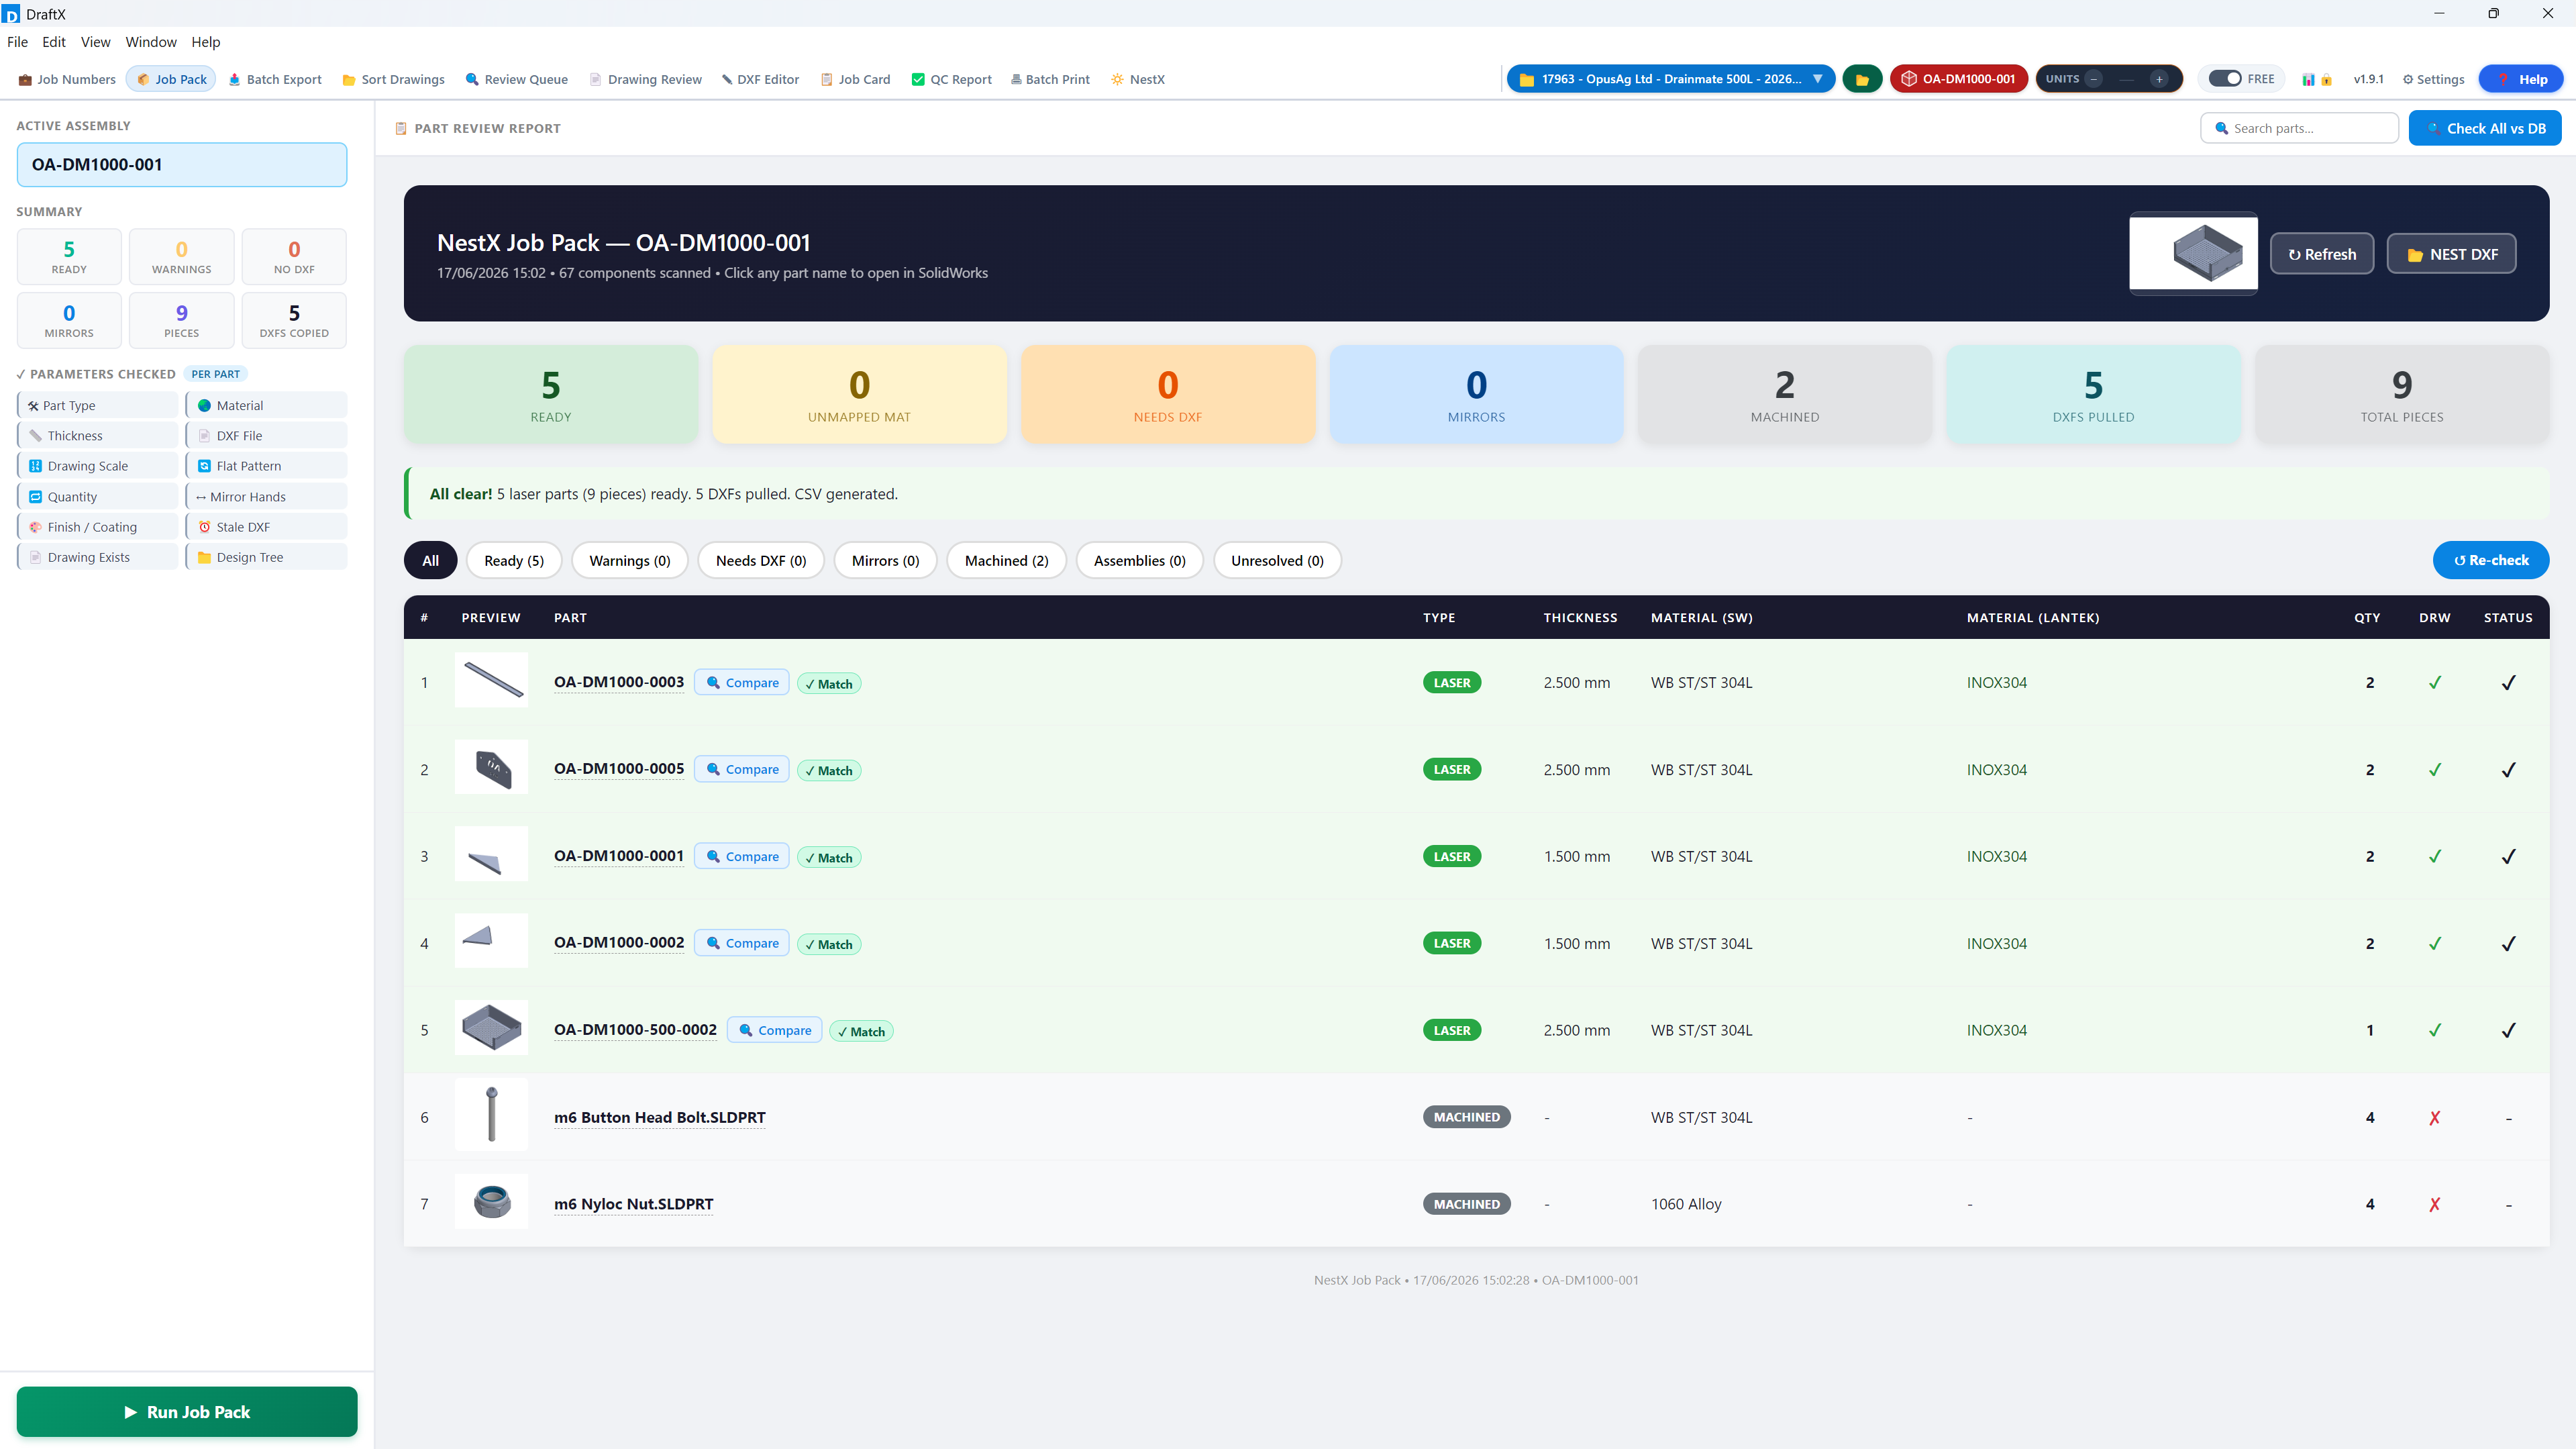Image resolution: width=2576 pixels, height=1449 pixels.
Task: Select the DXF File parameter chip
Action: pyautogui.click(x=267, y=435)
